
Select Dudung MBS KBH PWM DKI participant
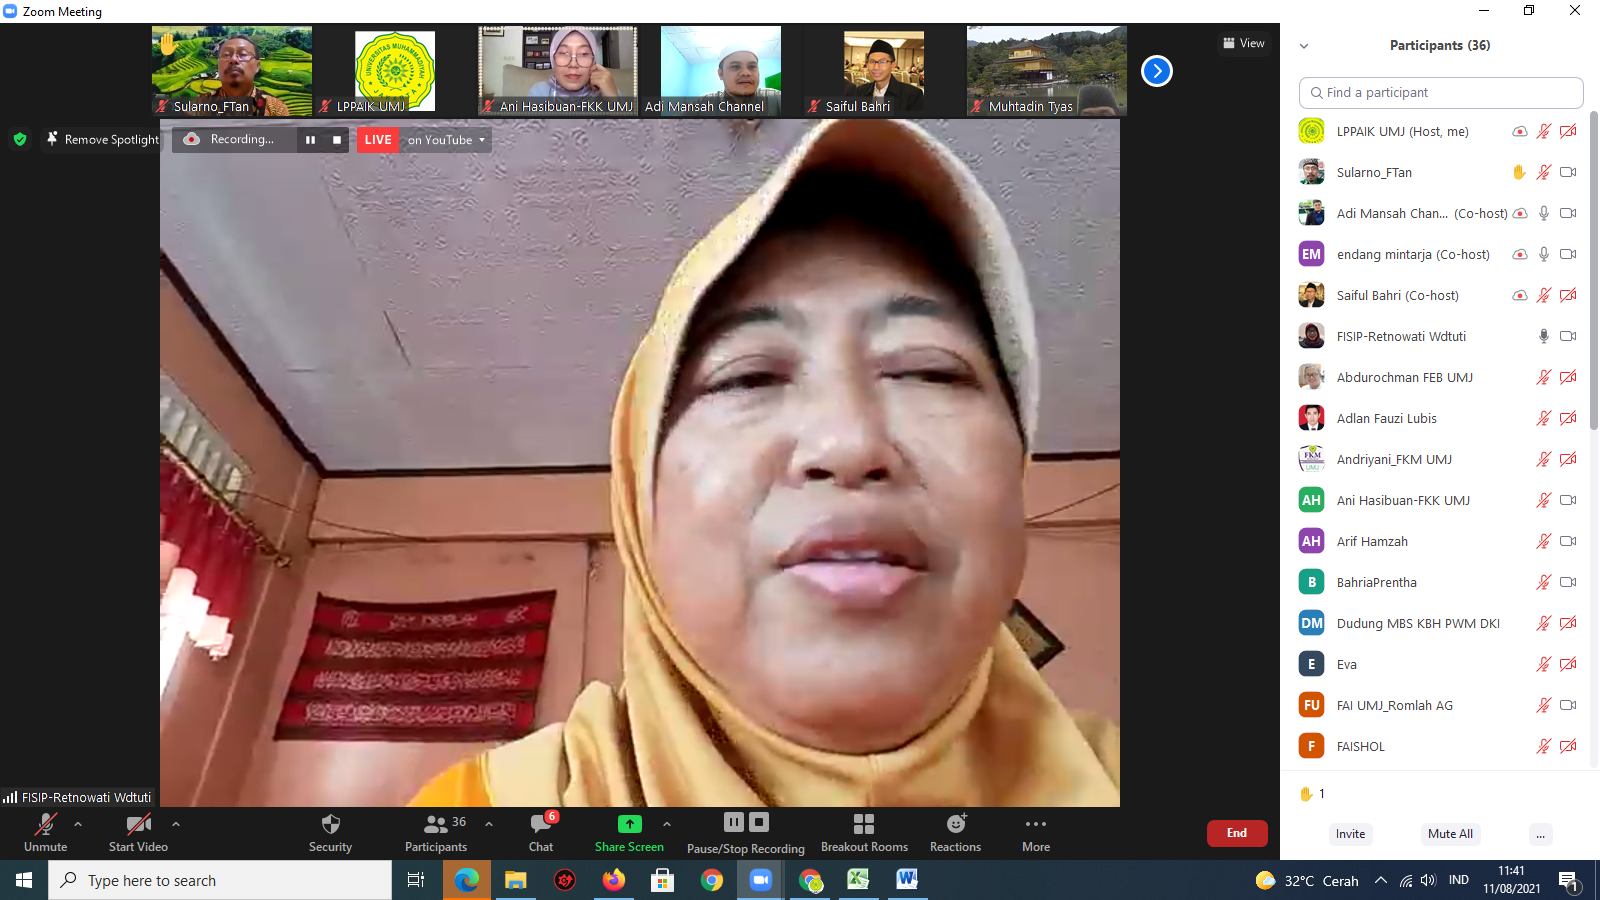1437,623
